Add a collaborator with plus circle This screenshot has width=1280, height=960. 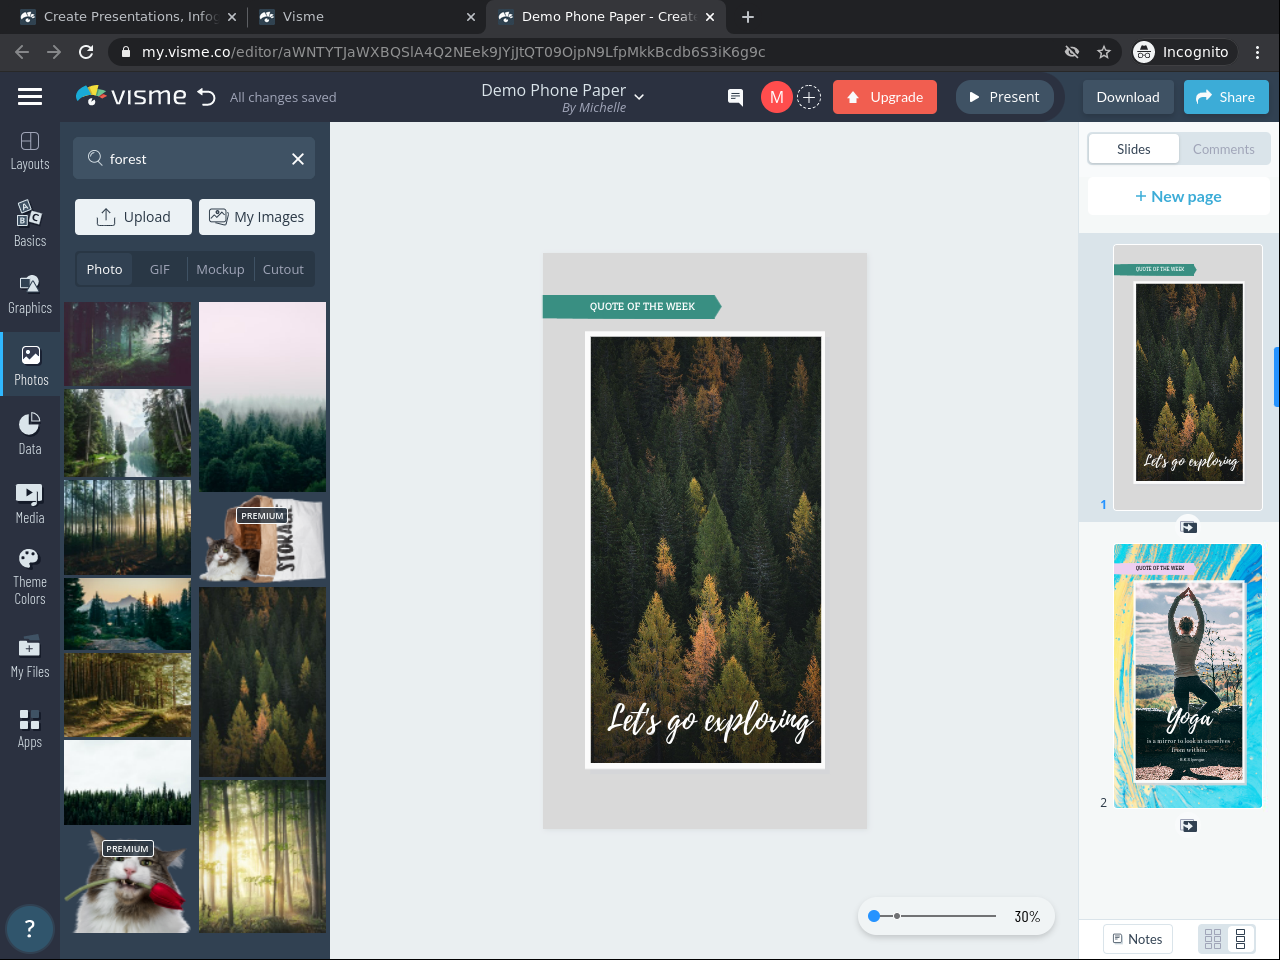coord(809,97)
